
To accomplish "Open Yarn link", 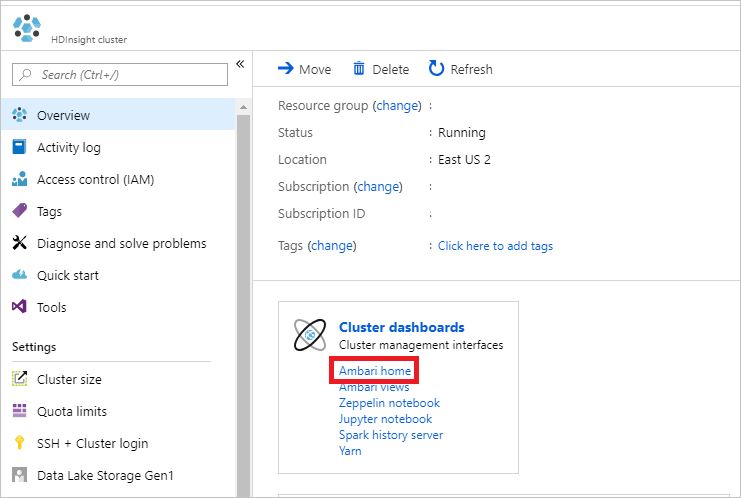I will coord(350,451).
